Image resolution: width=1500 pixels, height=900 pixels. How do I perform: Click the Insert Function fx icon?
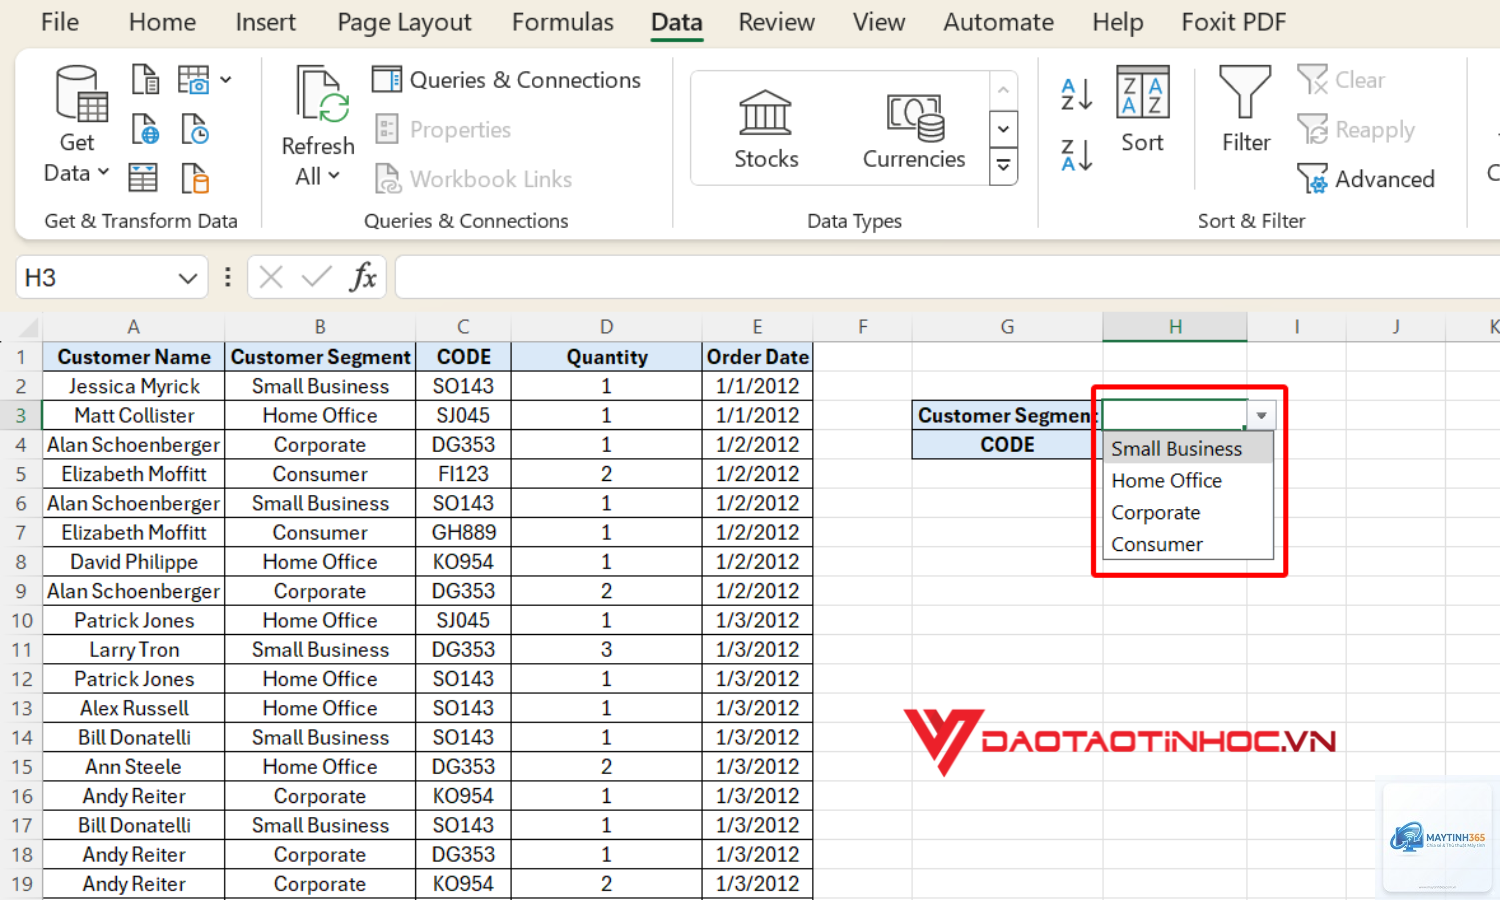pos(363,277)
